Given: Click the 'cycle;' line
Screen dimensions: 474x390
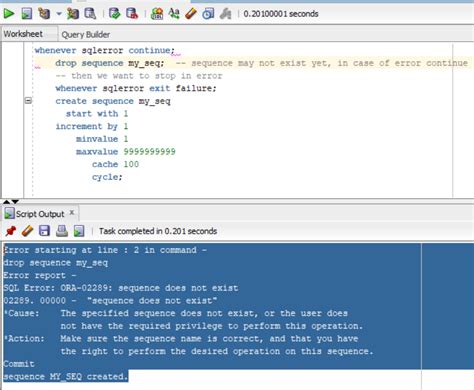Looking at the screenshot, I should click(107, 177).
